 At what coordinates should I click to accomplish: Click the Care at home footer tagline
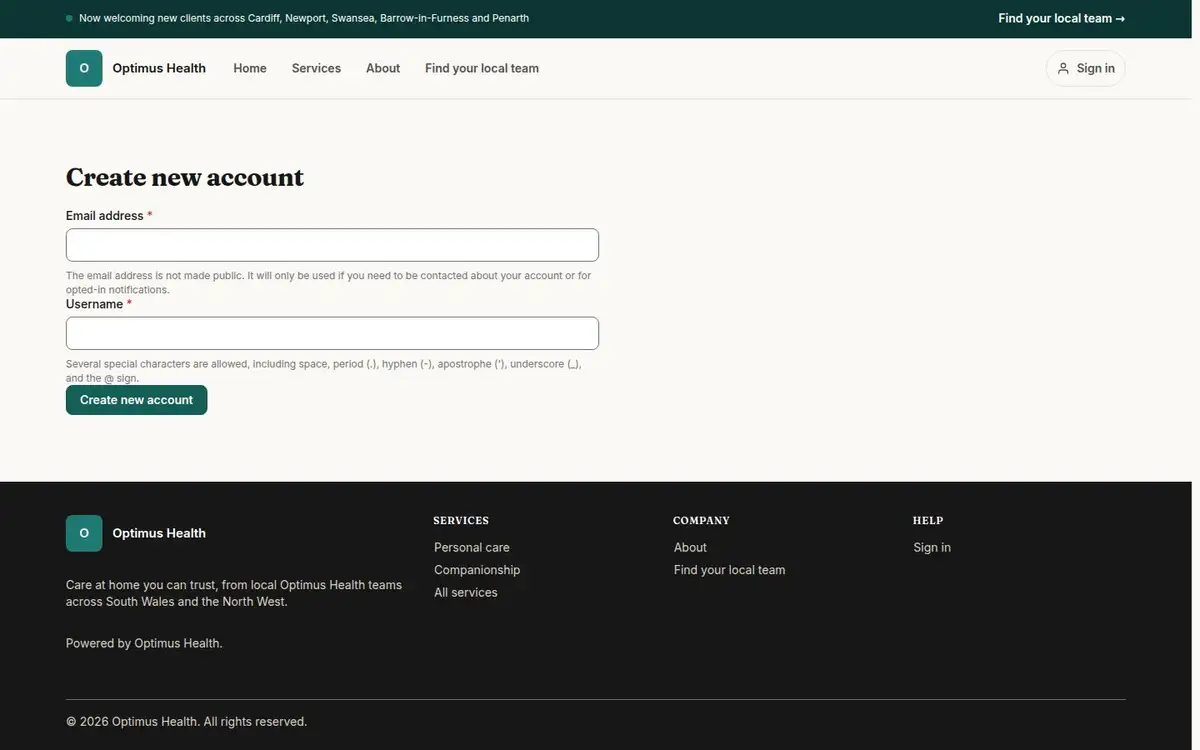pyautogui.click(x=234, y=593)
